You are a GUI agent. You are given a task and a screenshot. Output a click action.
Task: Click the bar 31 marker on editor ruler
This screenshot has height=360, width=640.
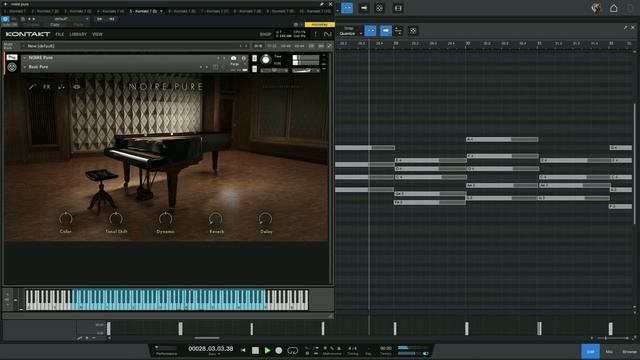[540, 43]
